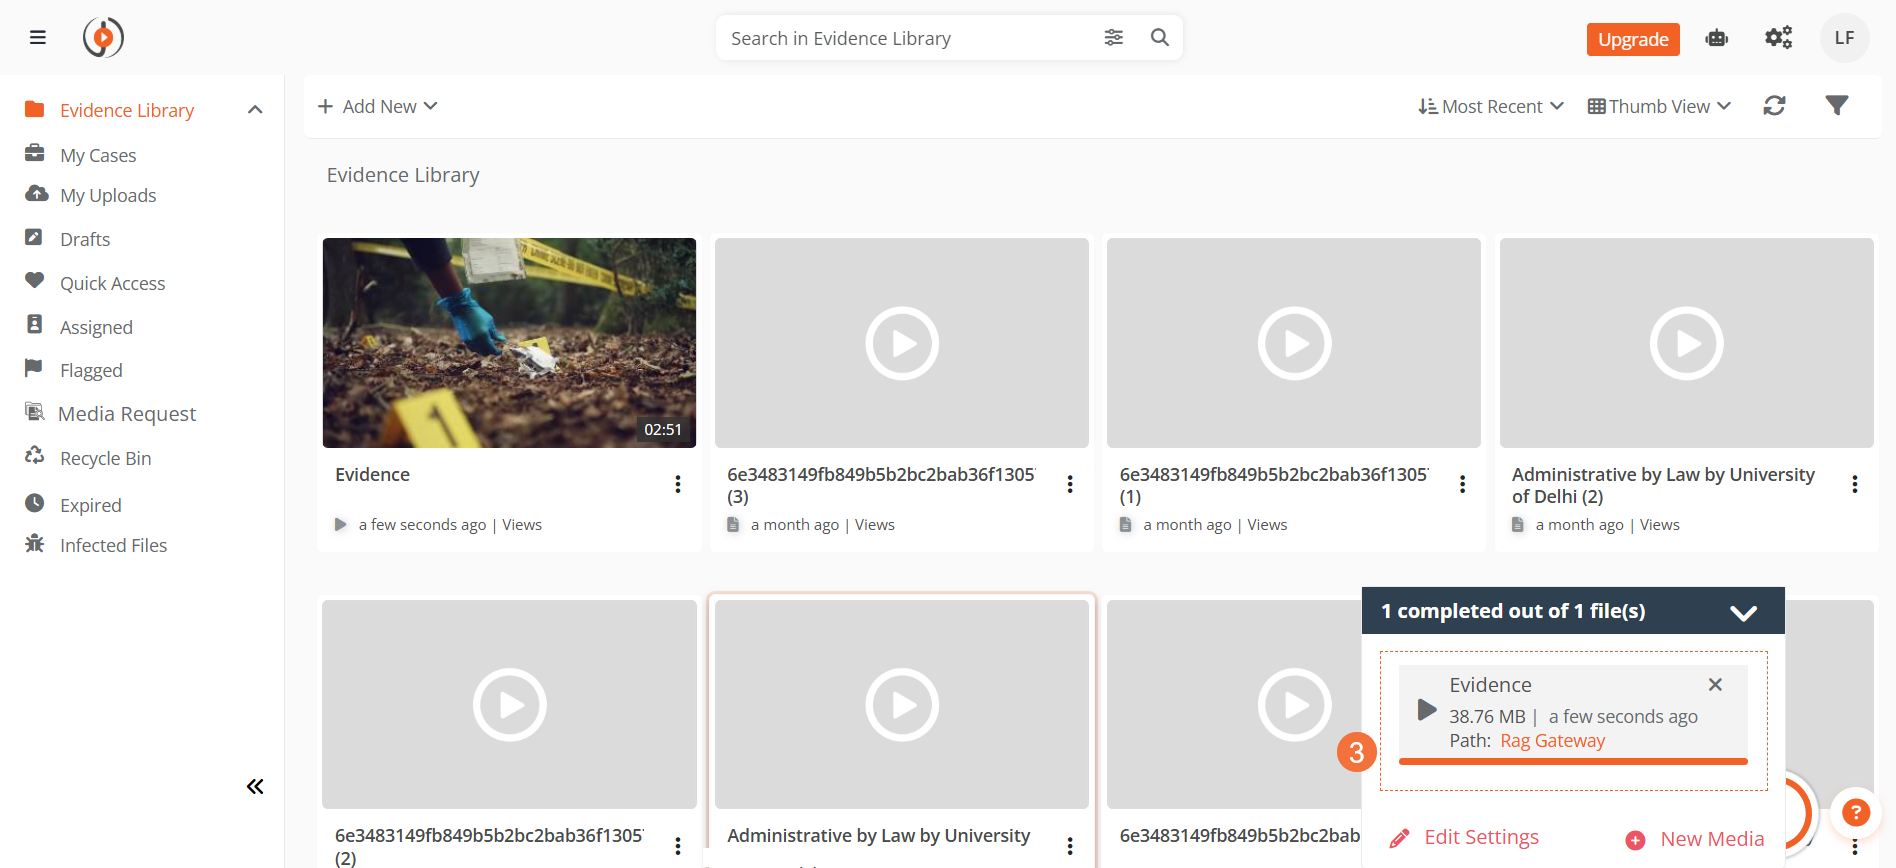
Task: Open options menu for Evidence card
Action: pos(678,485)
